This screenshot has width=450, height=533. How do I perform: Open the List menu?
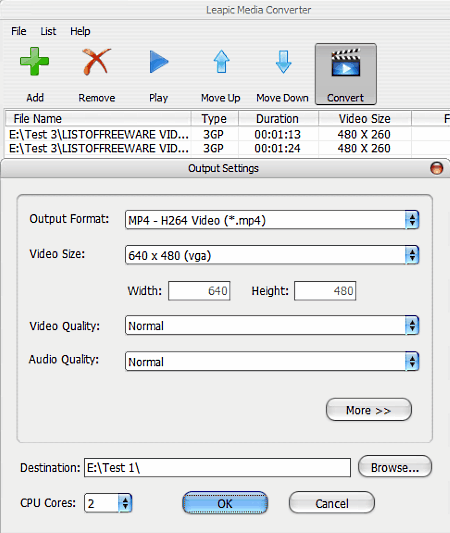point(48,31)
